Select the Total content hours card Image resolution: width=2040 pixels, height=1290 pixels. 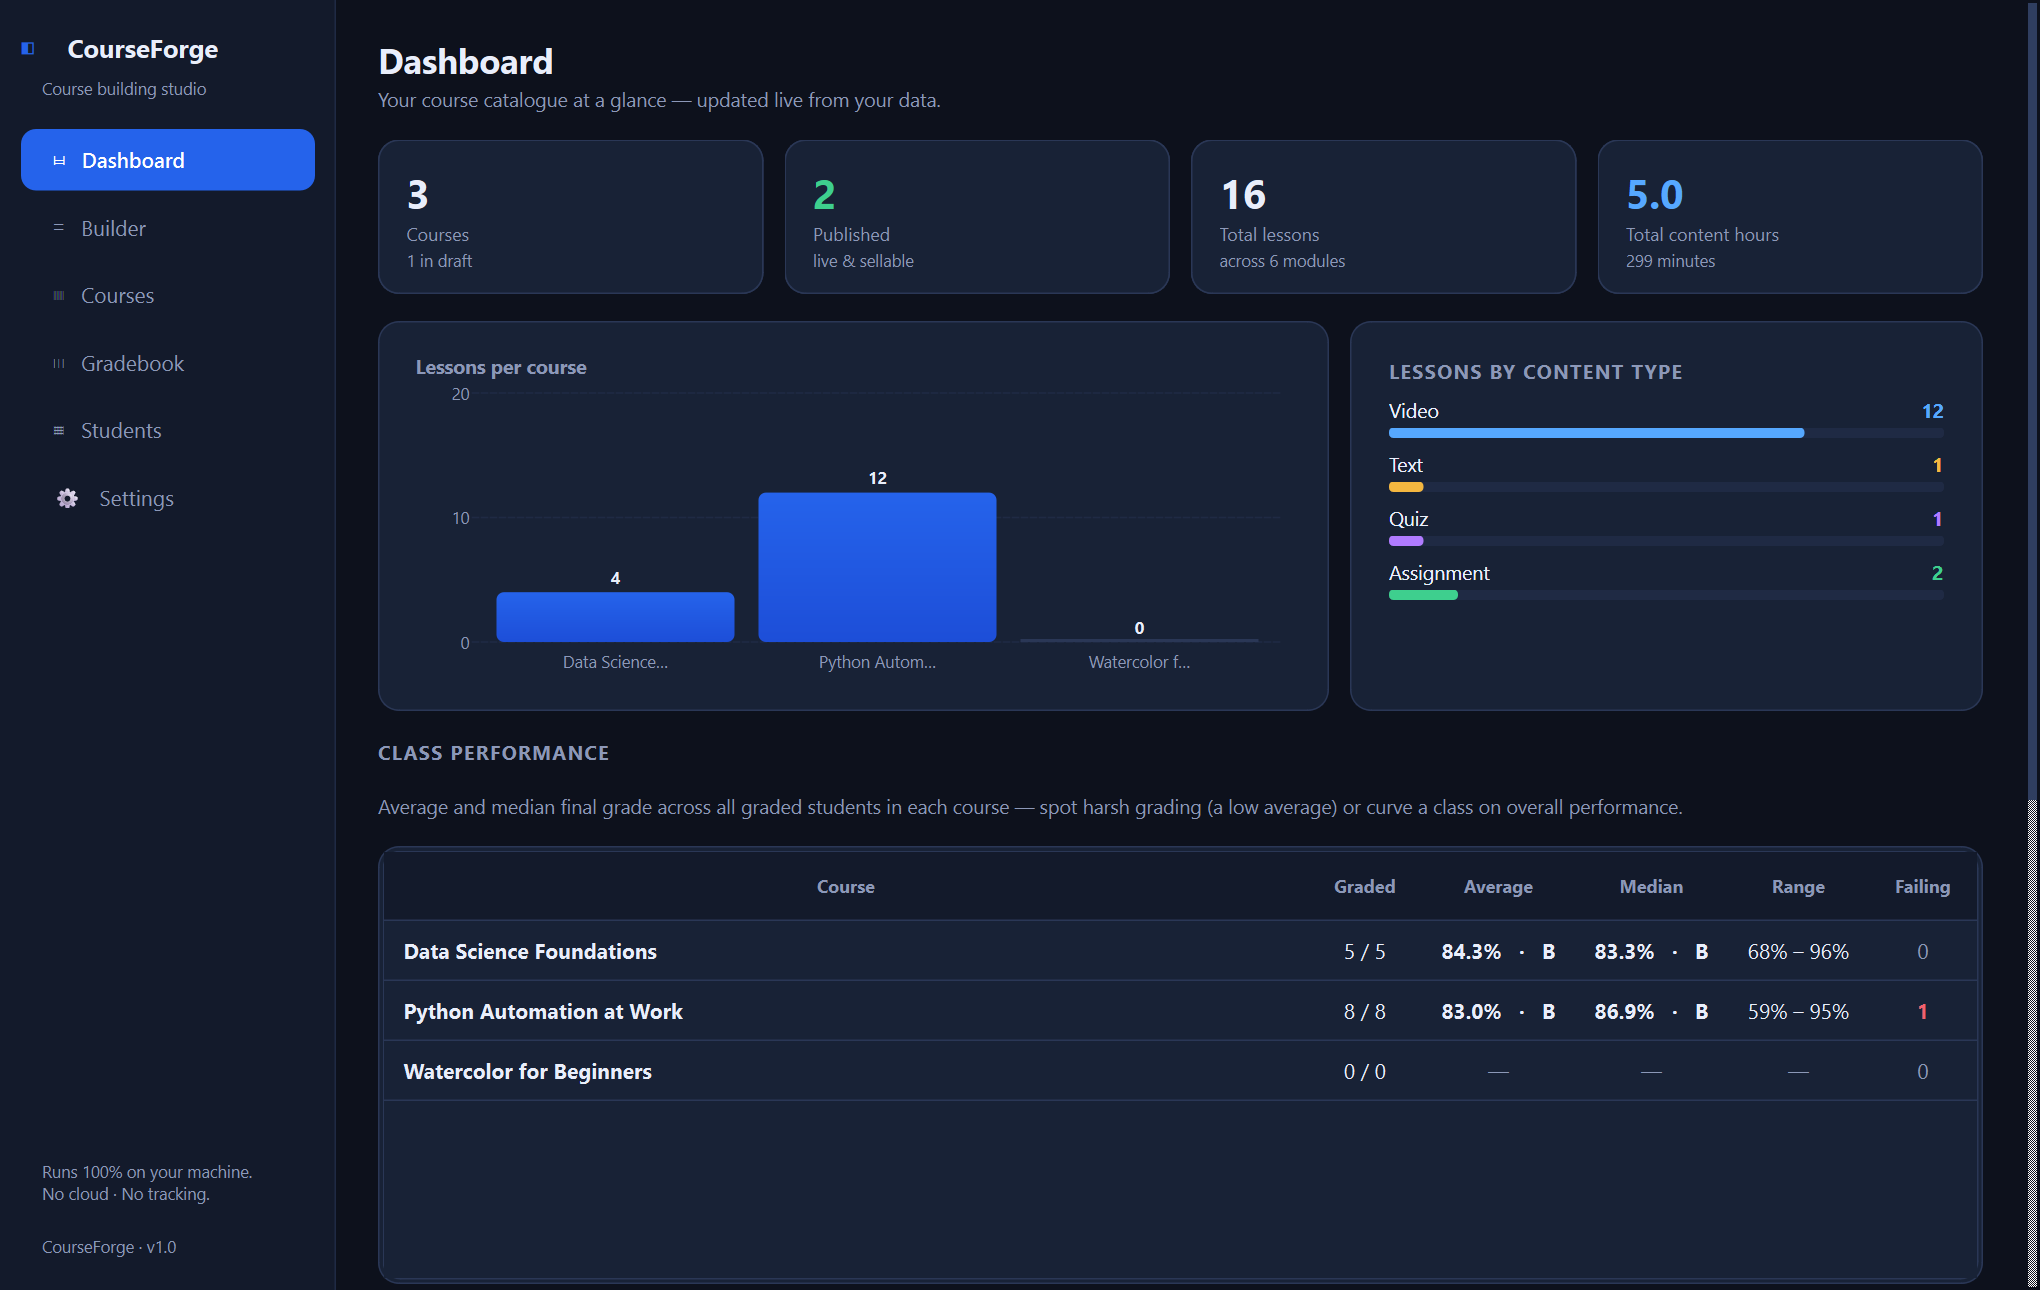click(x=1790, y=217)
